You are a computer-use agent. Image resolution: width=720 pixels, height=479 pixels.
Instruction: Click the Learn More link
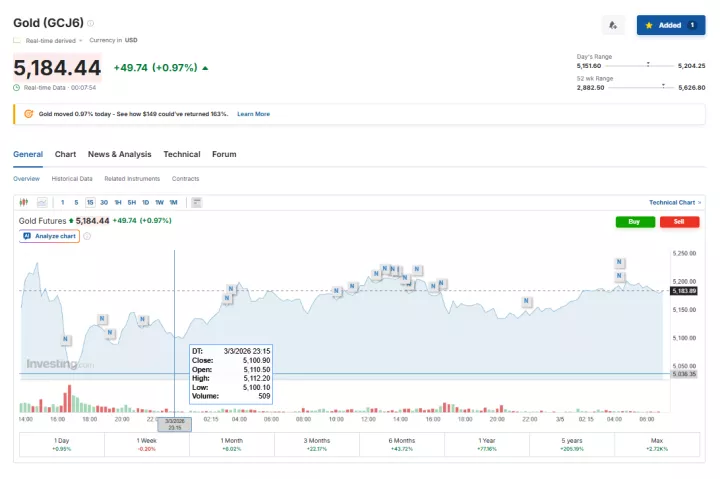pyautogui.click(x=253, y=114)
